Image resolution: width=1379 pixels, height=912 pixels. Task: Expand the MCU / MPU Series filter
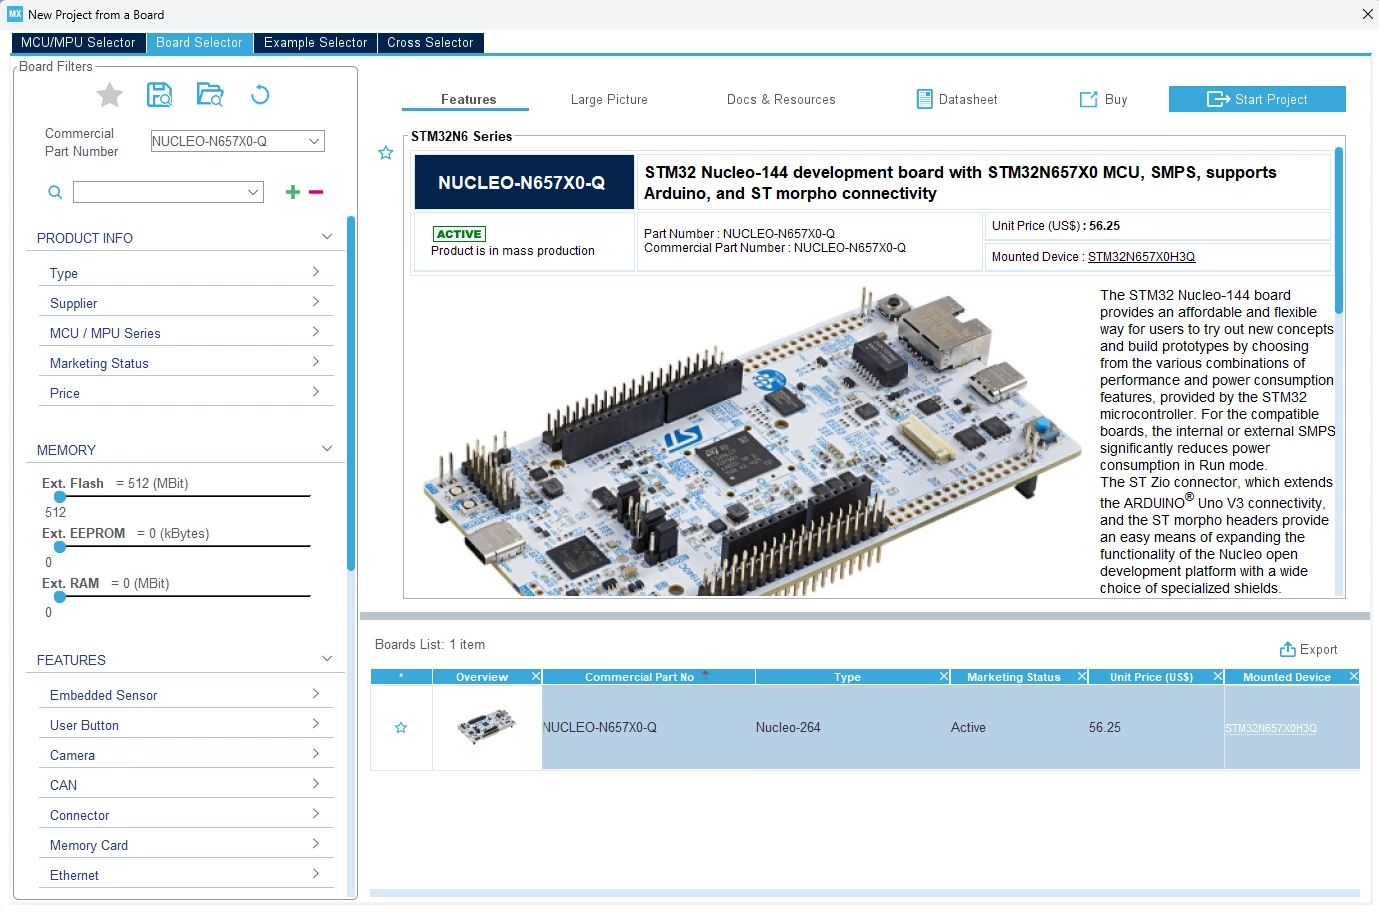point(316,332)
